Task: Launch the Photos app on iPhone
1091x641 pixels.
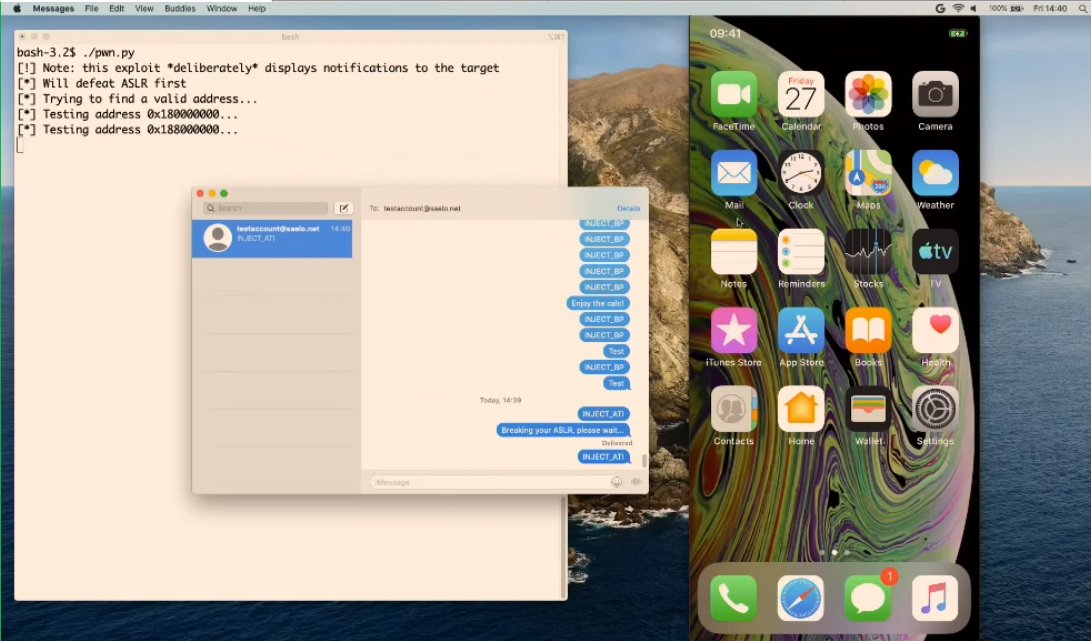Action: [868, 95]
